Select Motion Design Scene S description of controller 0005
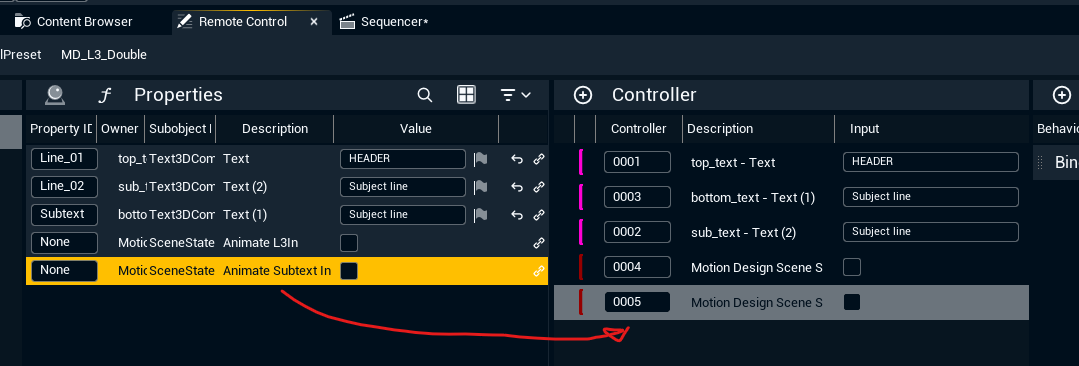Screen dimensions: 1079x366 pos(756,303)
